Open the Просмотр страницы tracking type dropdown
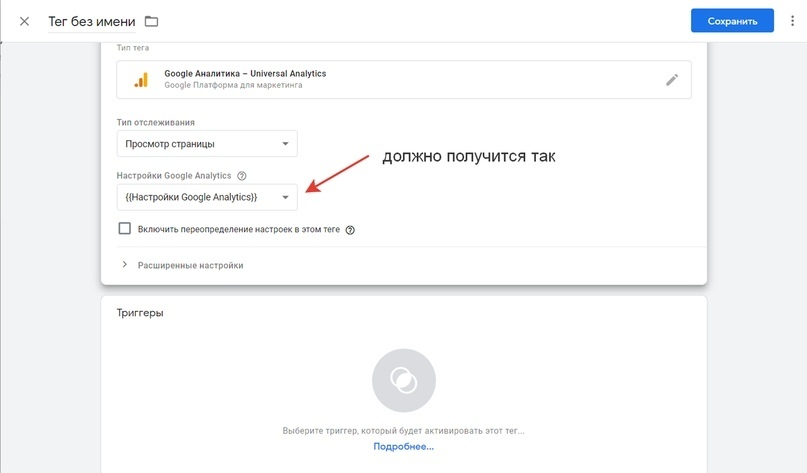The height and width of the screenshot is (473, 807). point(207,144)
